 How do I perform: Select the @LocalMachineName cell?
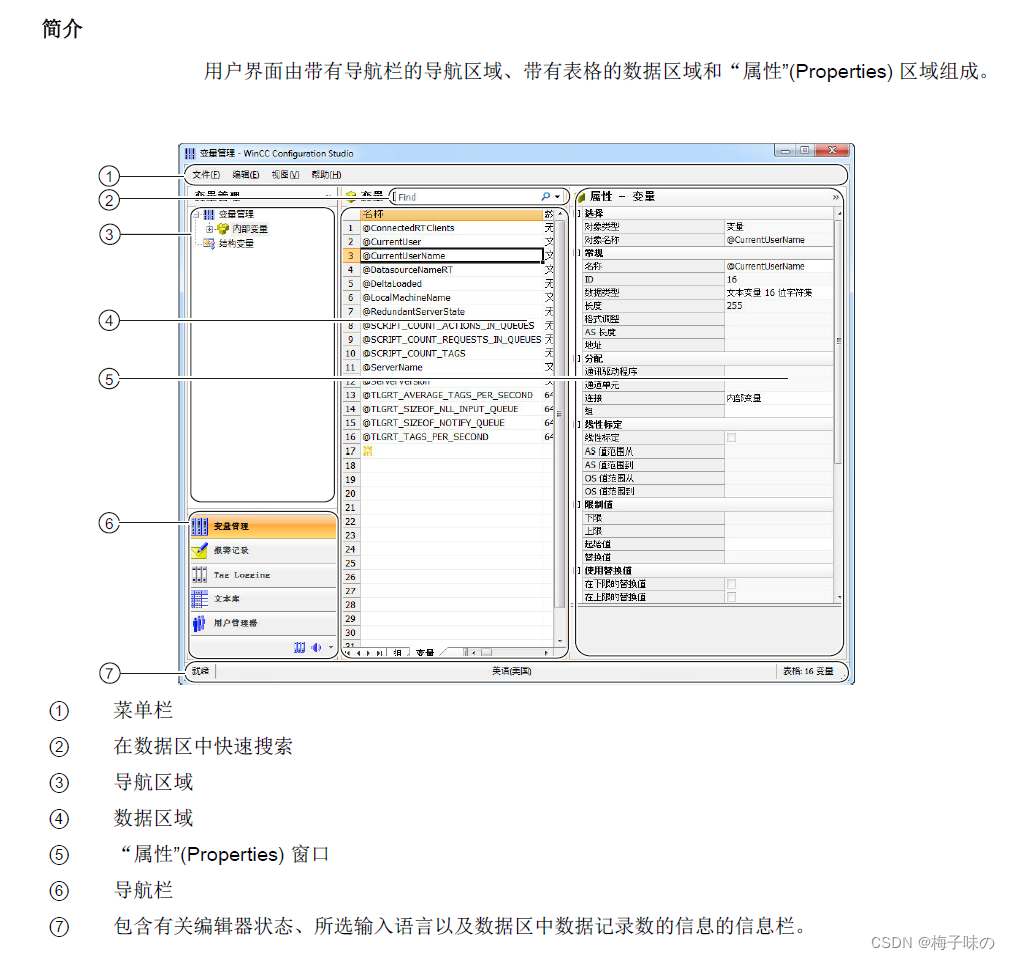click(450, 298)
